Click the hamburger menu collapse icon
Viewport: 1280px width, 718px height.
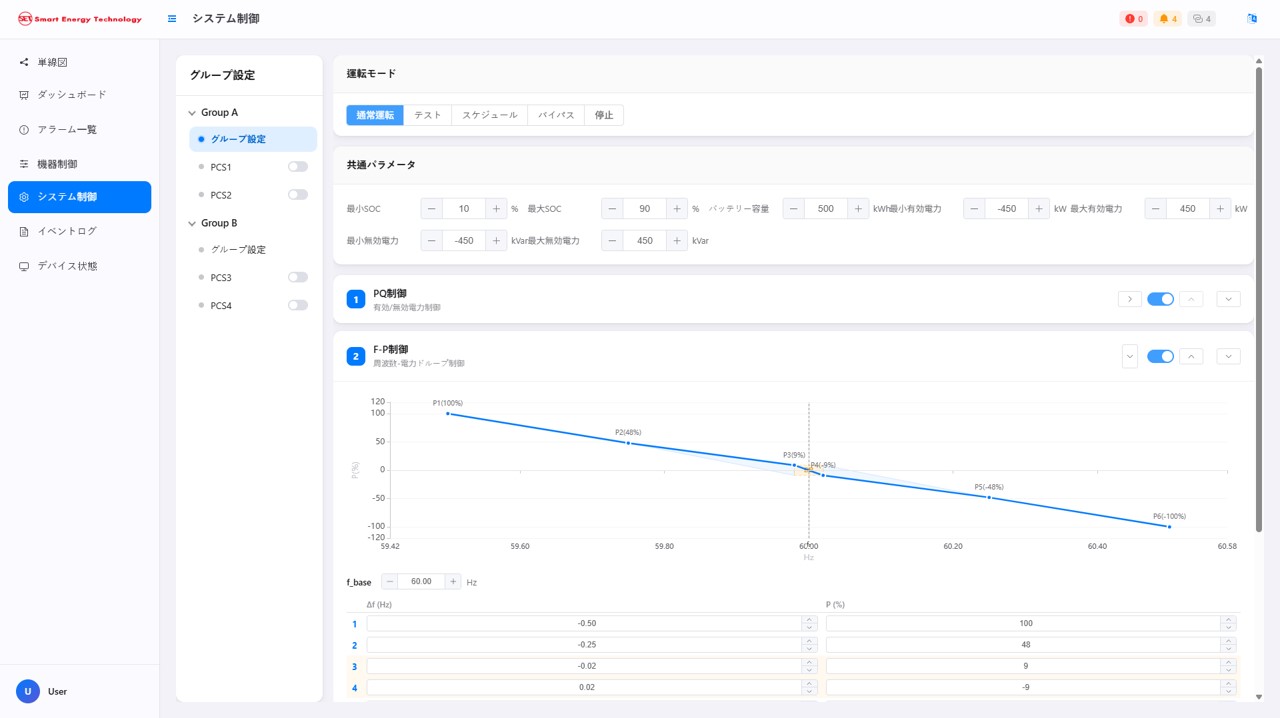tap(172, 19)
